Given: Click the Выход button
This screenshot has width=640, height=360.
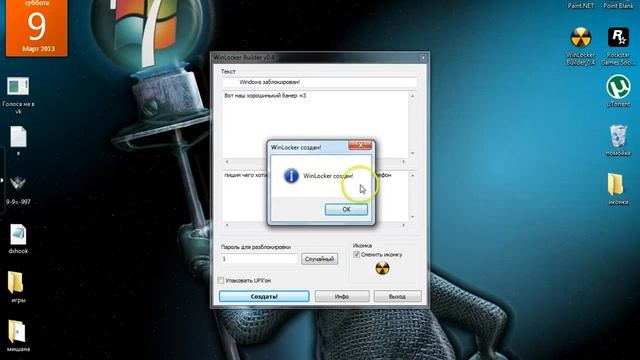Looking at the screenshot, I should tap(398, 296).
